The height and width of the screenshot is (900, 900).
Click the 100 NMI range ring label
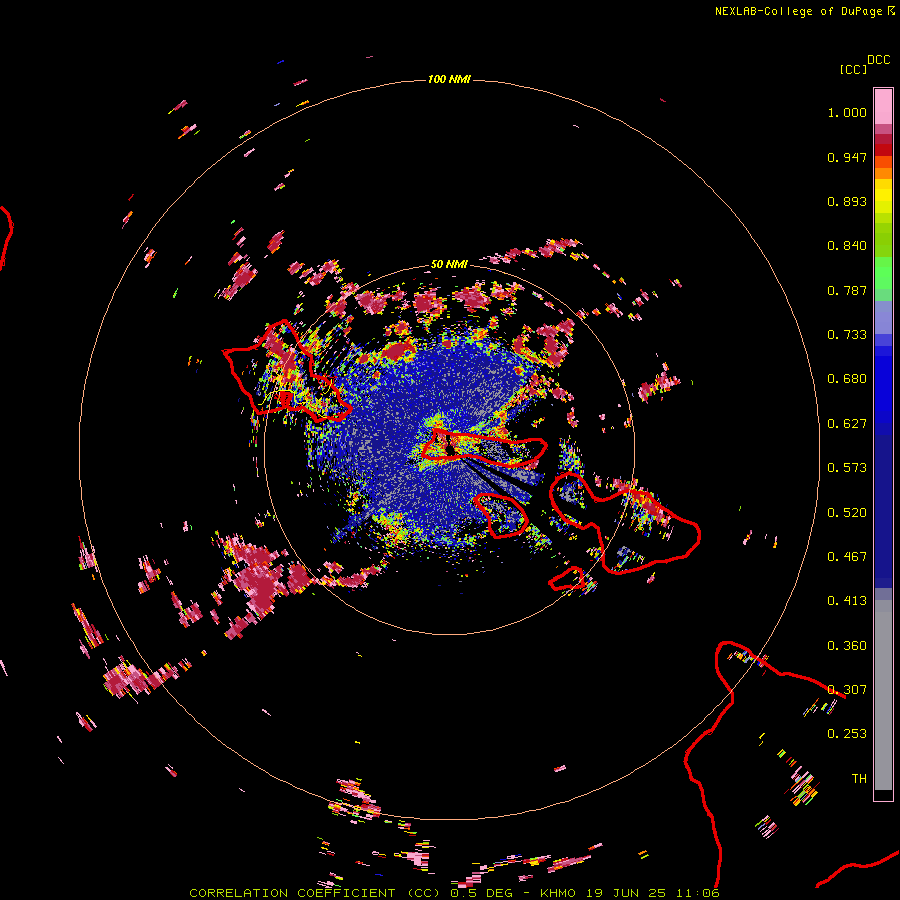pos(449,79)
